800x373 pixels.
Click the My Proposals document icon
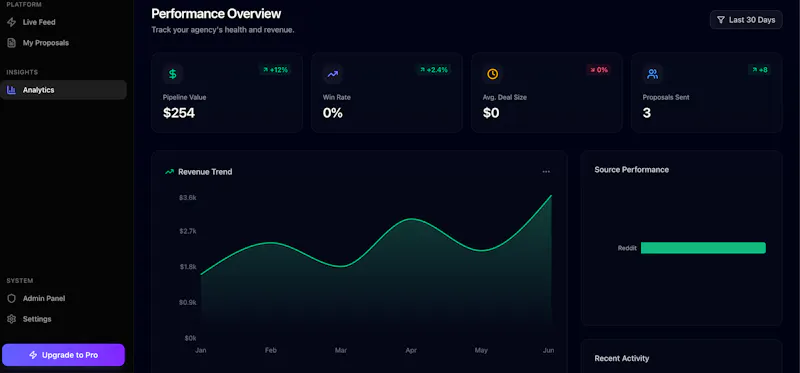pyautogui.click(x=11, y=43)
